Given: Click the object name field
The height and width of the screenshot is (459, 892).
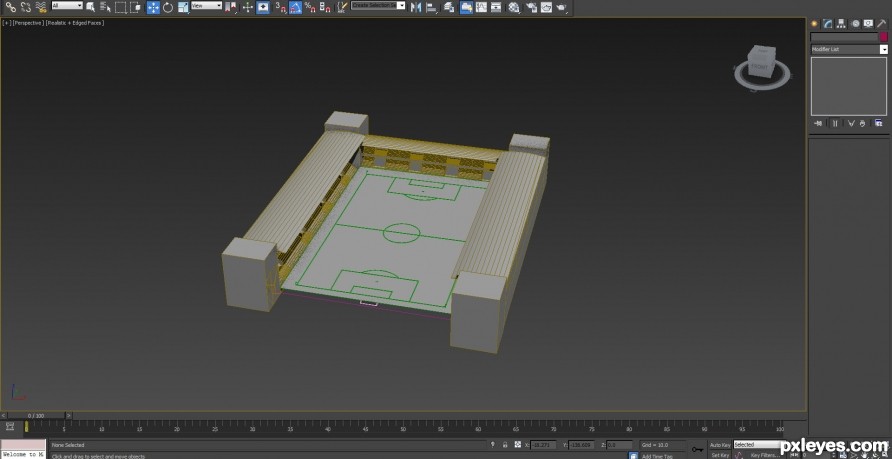Looking at the screenshot, I should pyautogui.click(x=844, y=36).
